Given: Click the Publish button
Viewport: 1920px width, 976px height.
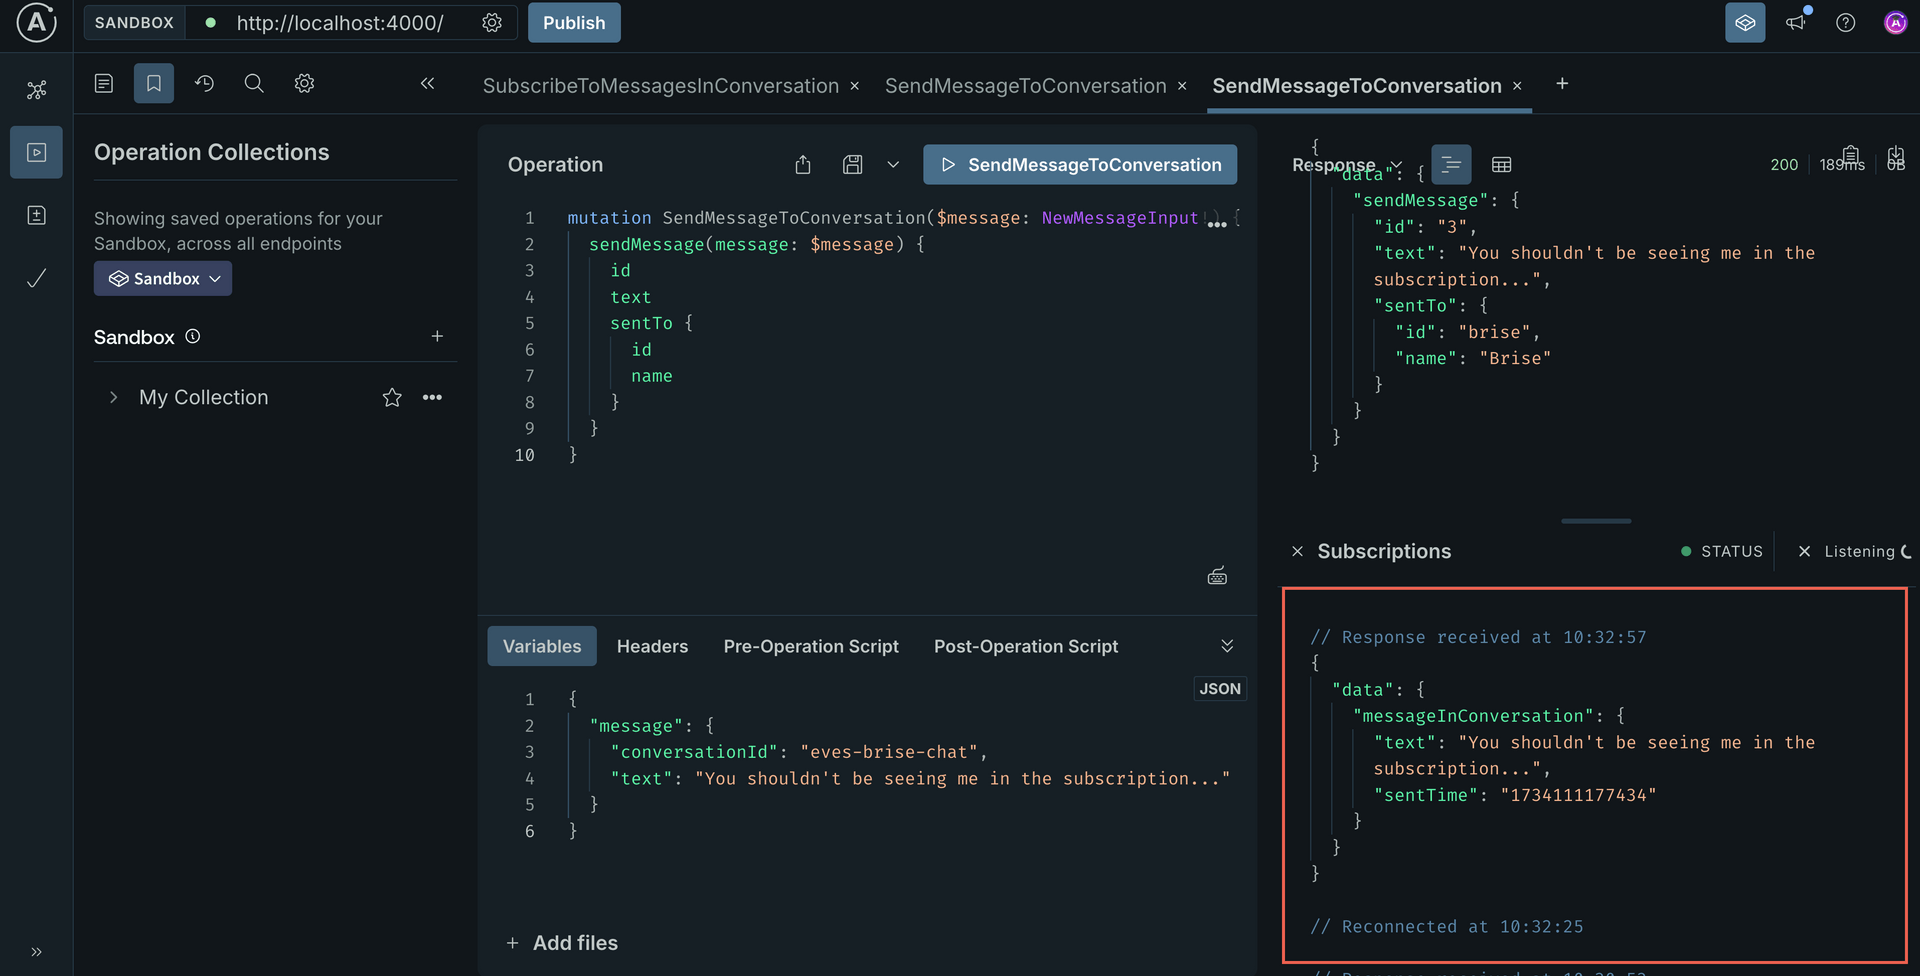Looking at the screenshot, I should click(x=573, y=22).
